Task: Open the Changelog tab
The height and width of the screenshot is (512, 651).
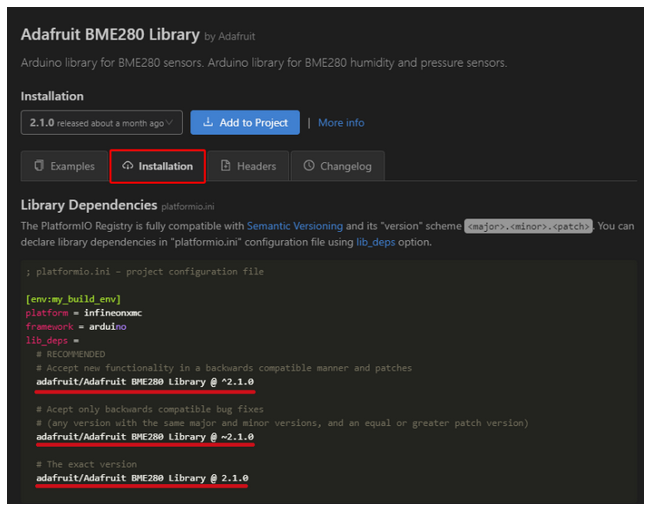Action: coord(338,166)
